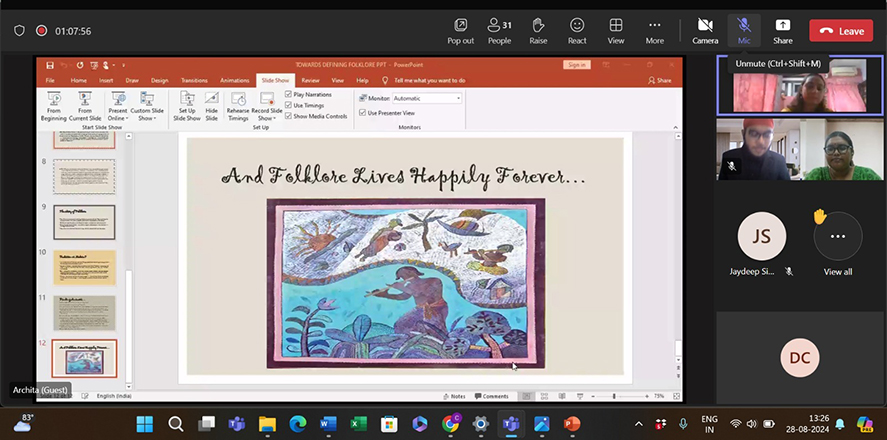Uncheck Show Media Controls
The height and width of the screenshot is (440, 887).
click(289, 116)
